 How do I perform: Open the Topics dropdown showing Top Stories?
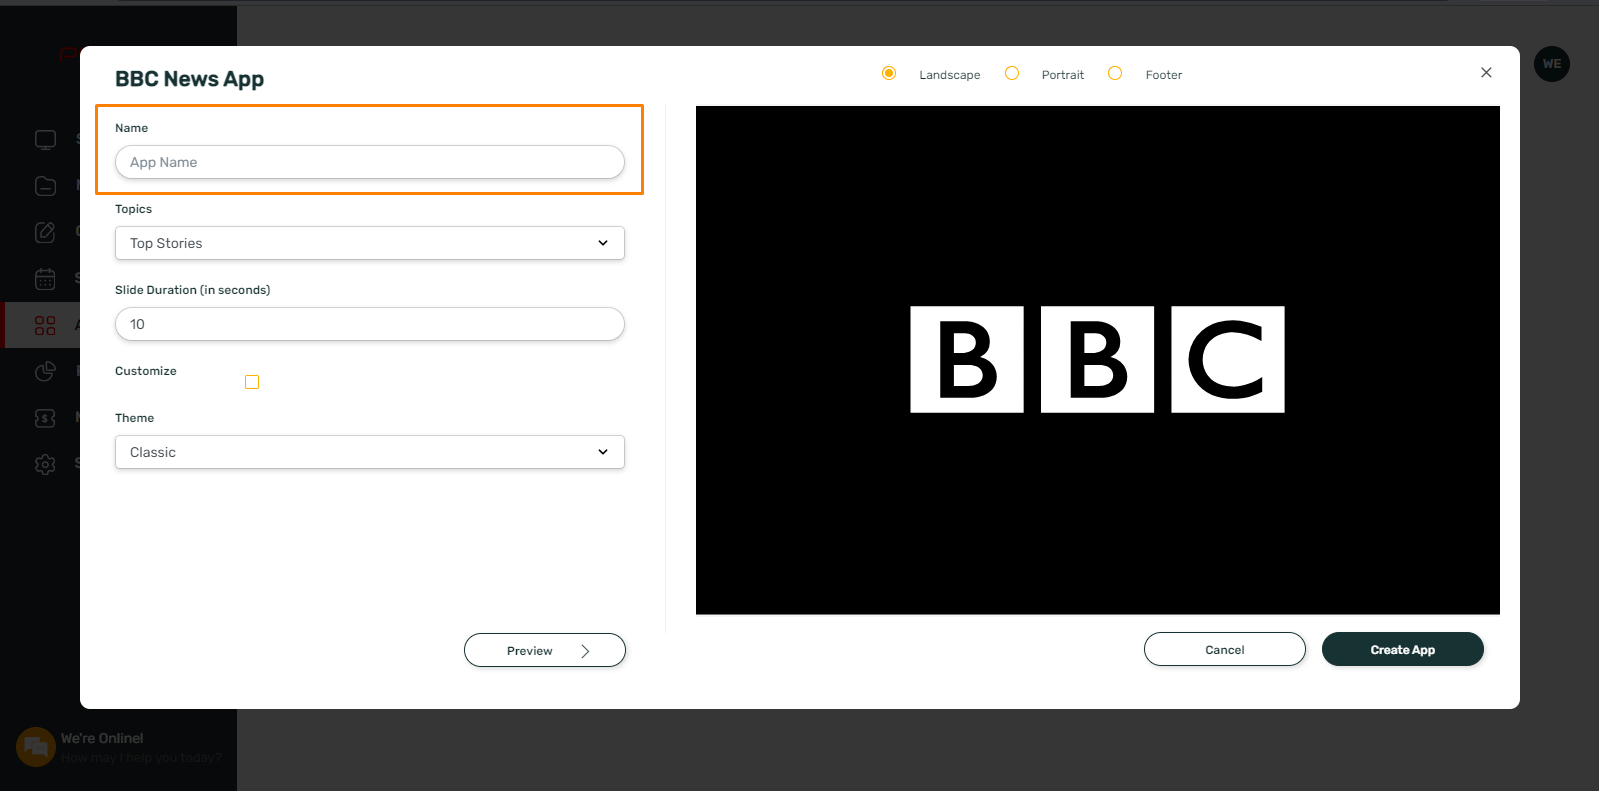[370, 243]
